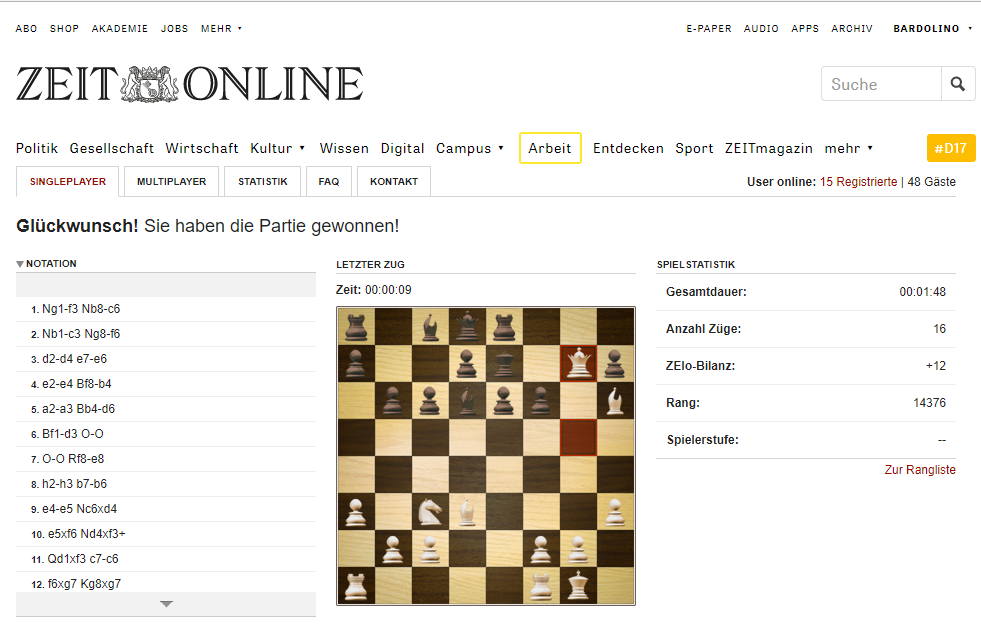Click the yellow #D17 button

(950, 148)
